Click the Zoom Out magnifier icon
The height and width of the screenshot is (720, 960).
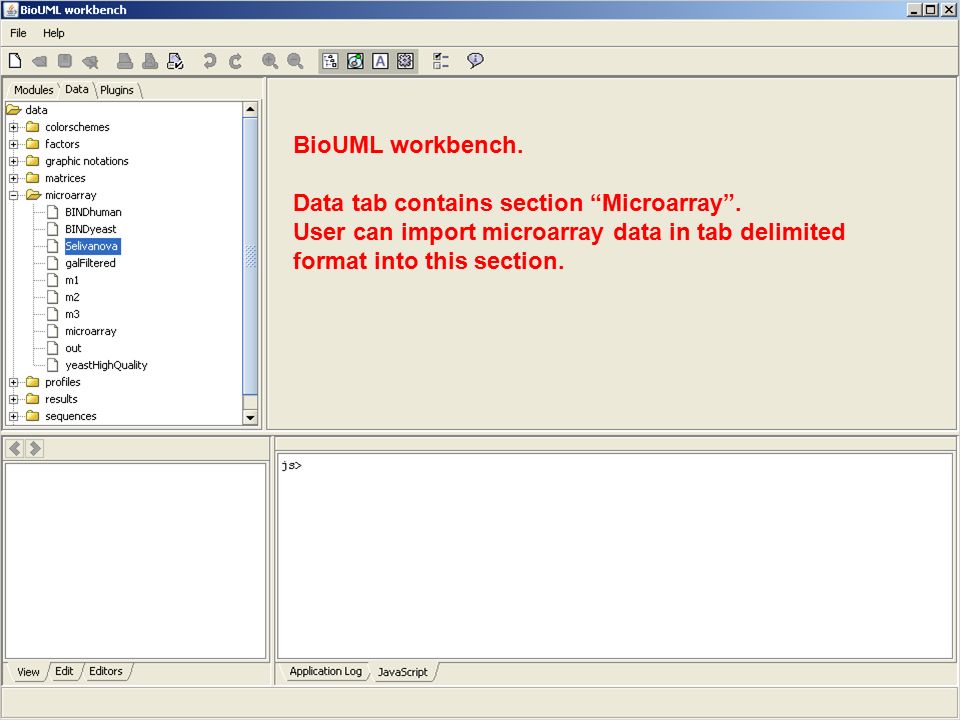tap(295, 61)
